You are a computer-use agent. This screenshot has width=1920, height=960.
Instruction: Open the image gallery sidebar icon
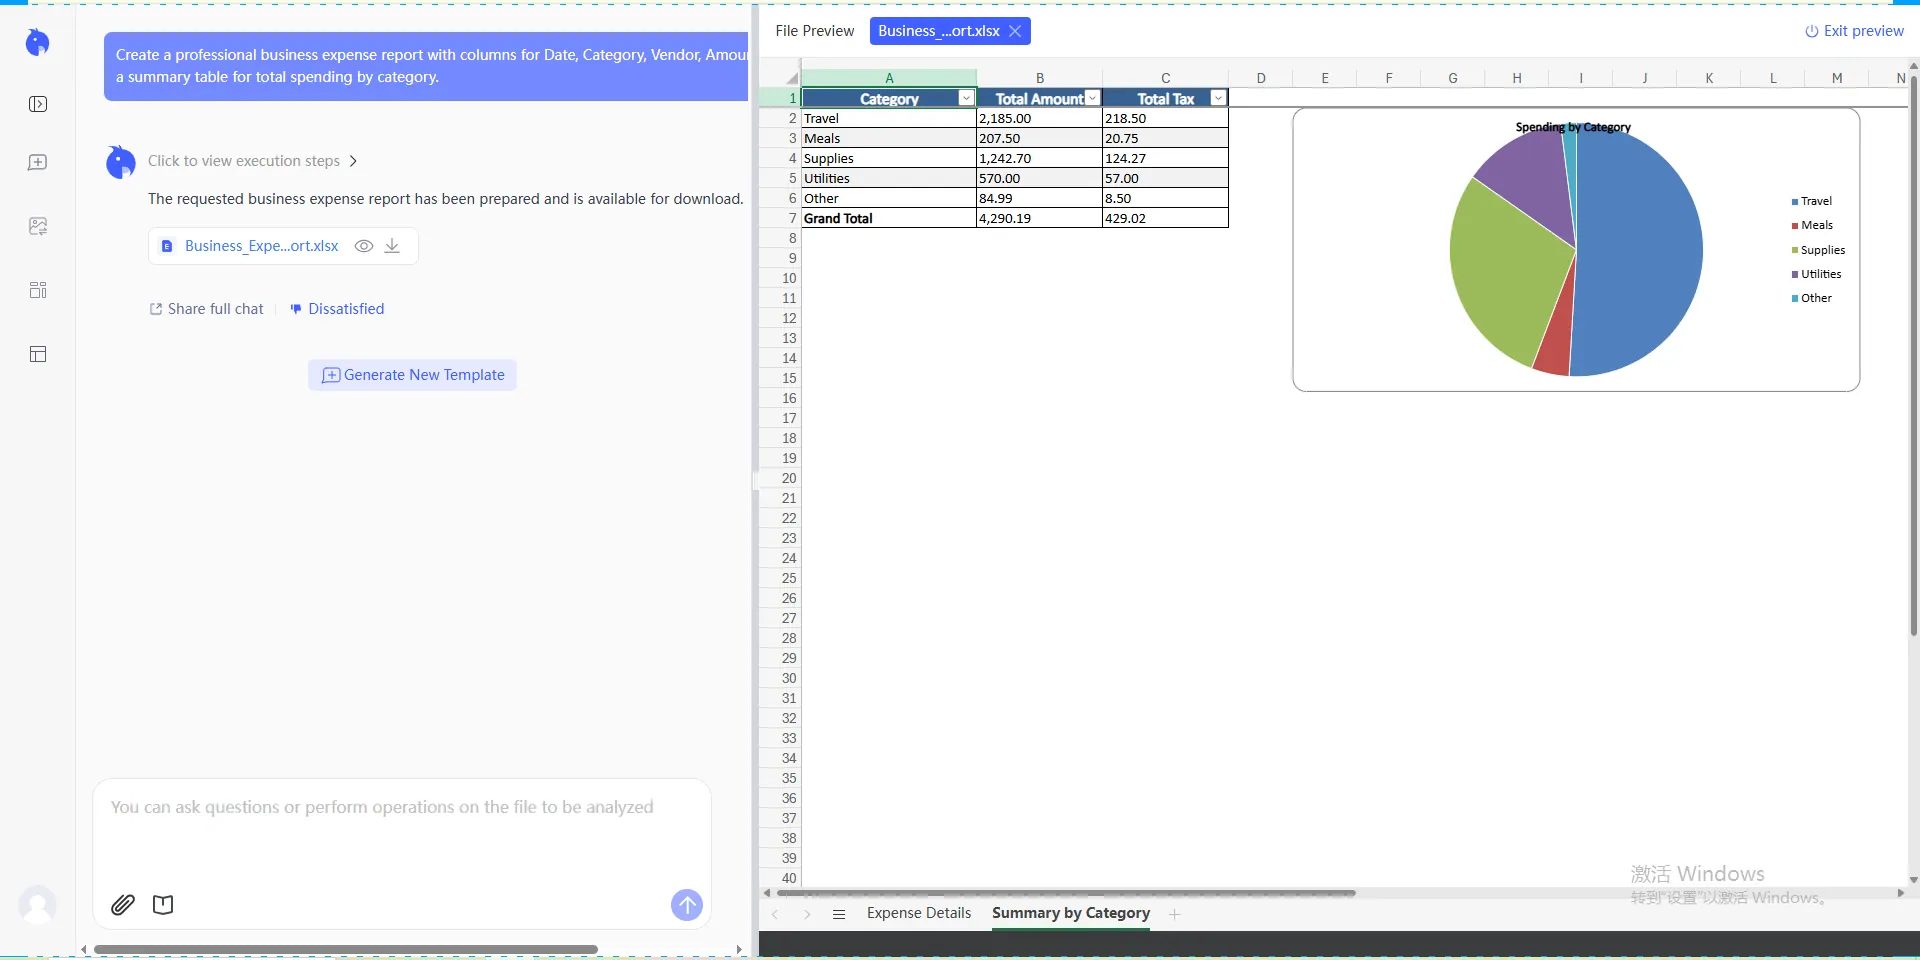[38, 227]
